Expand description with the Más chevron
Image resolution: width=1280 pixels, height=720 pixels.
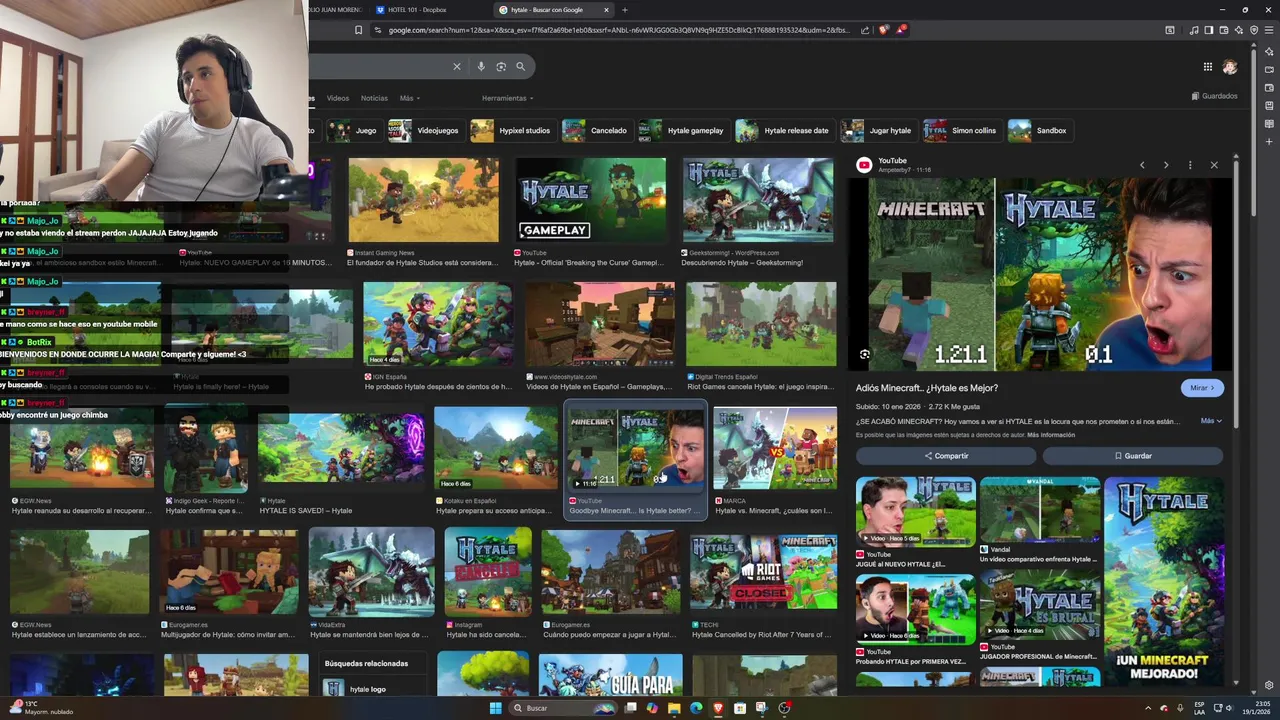(x=1211, y=421)
